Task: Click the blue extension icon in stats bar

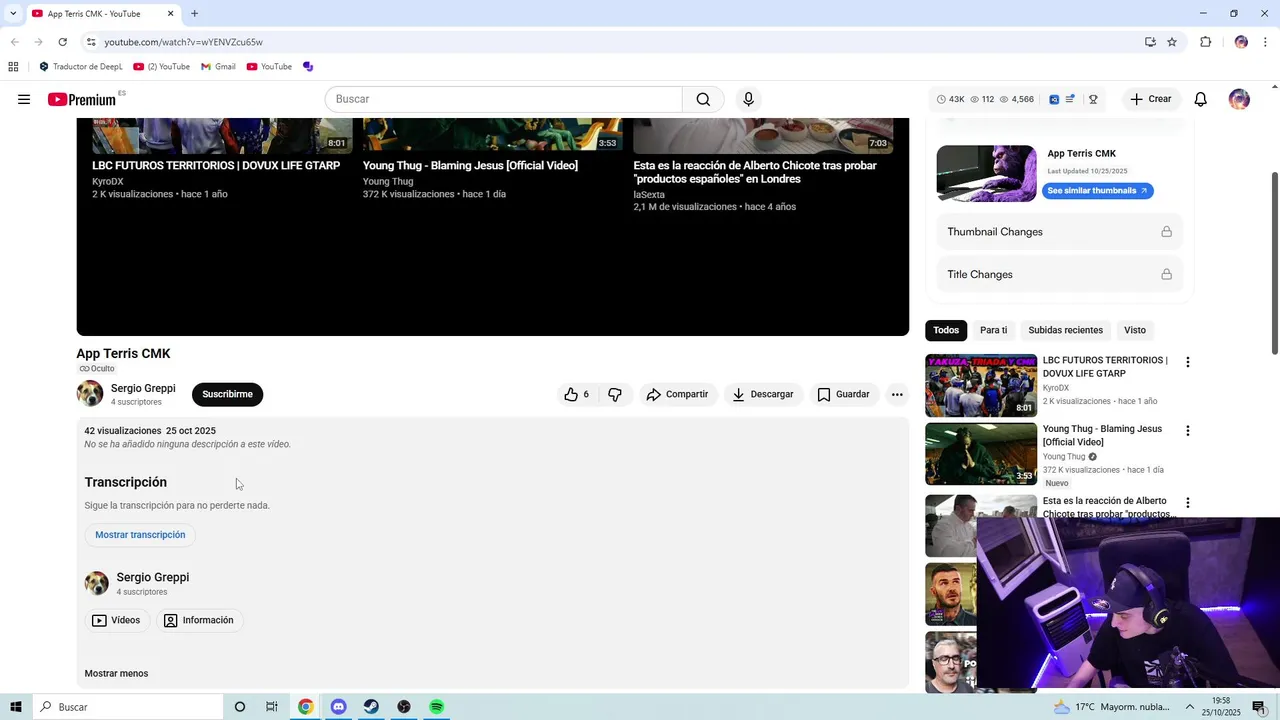Action: click(1054, 99)
